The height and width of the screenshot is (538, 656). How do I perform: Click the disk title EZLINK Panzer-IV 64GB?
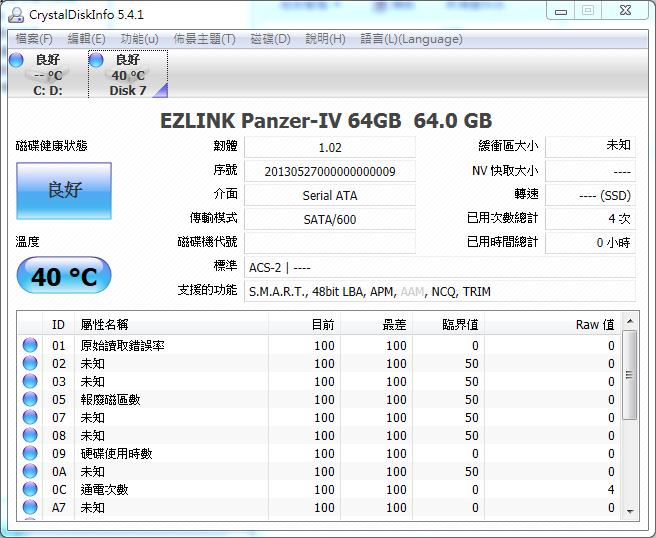point(280,121)
